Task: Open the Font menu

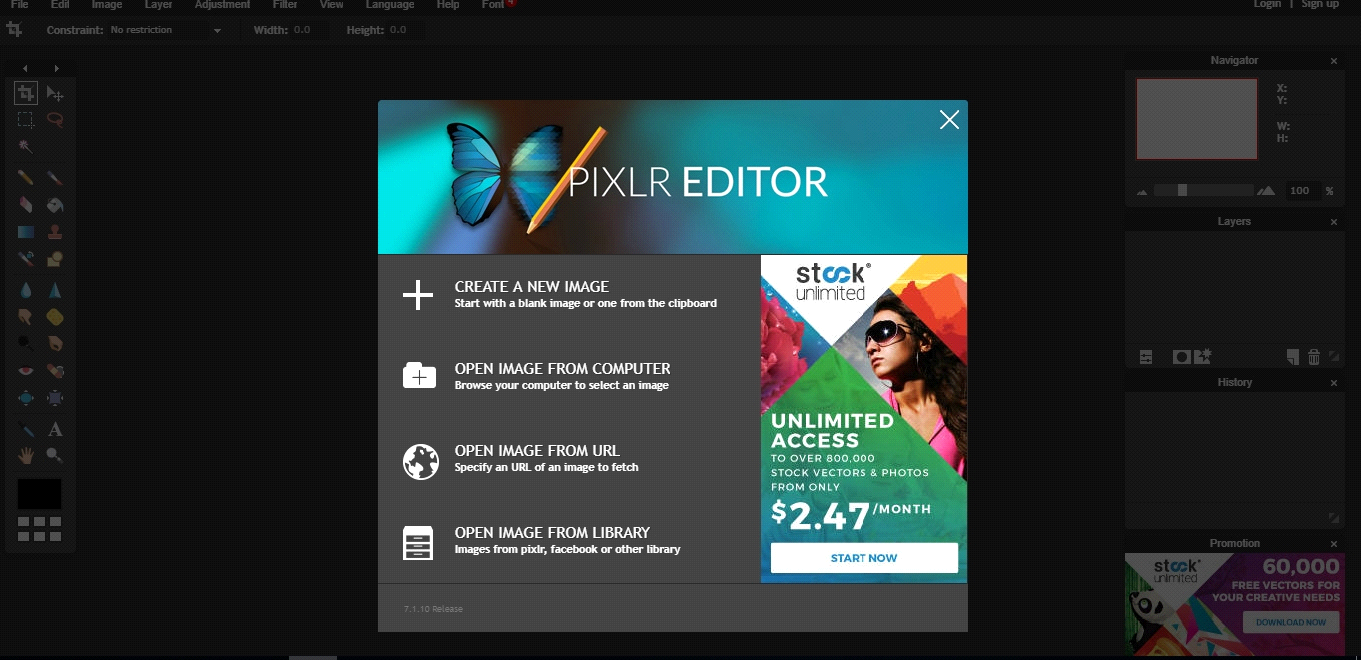Action: pyautogui.click(x=493, y=5)
